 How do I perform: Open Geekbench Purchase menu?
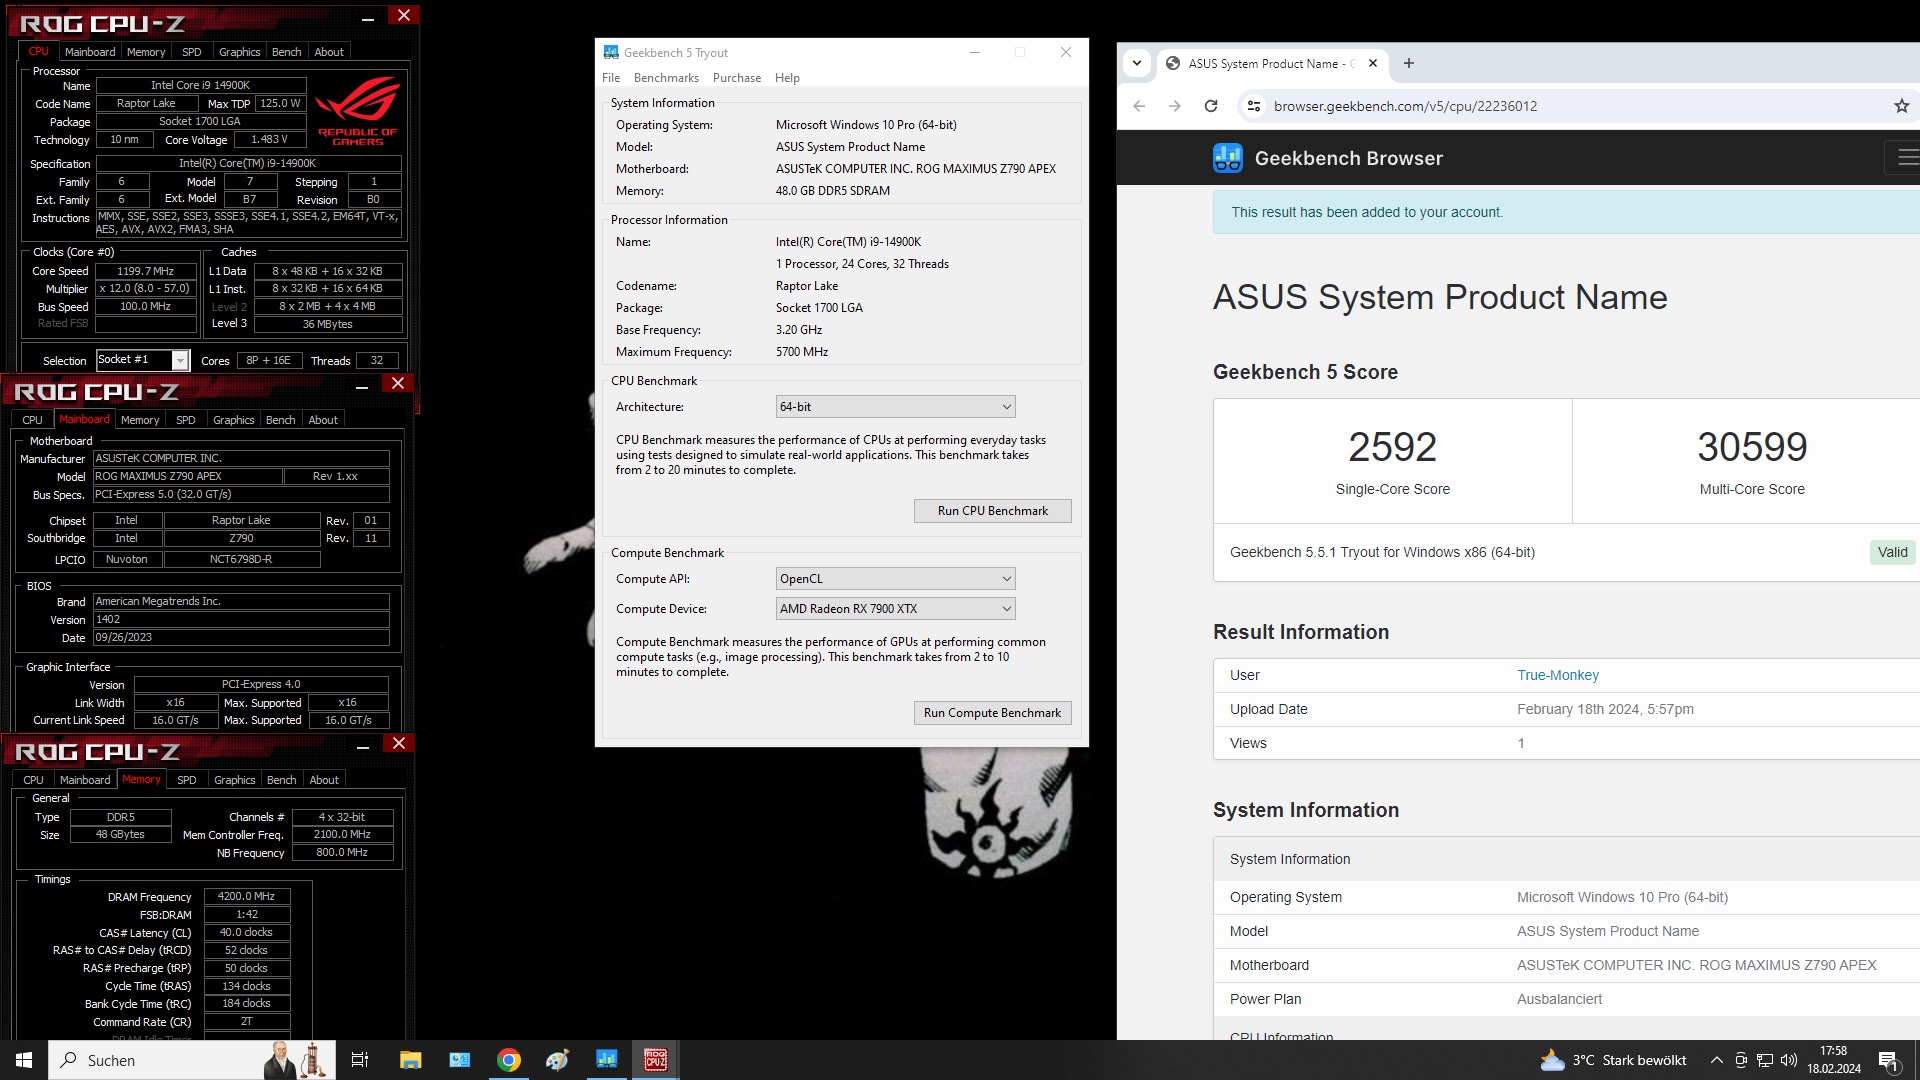737,78
